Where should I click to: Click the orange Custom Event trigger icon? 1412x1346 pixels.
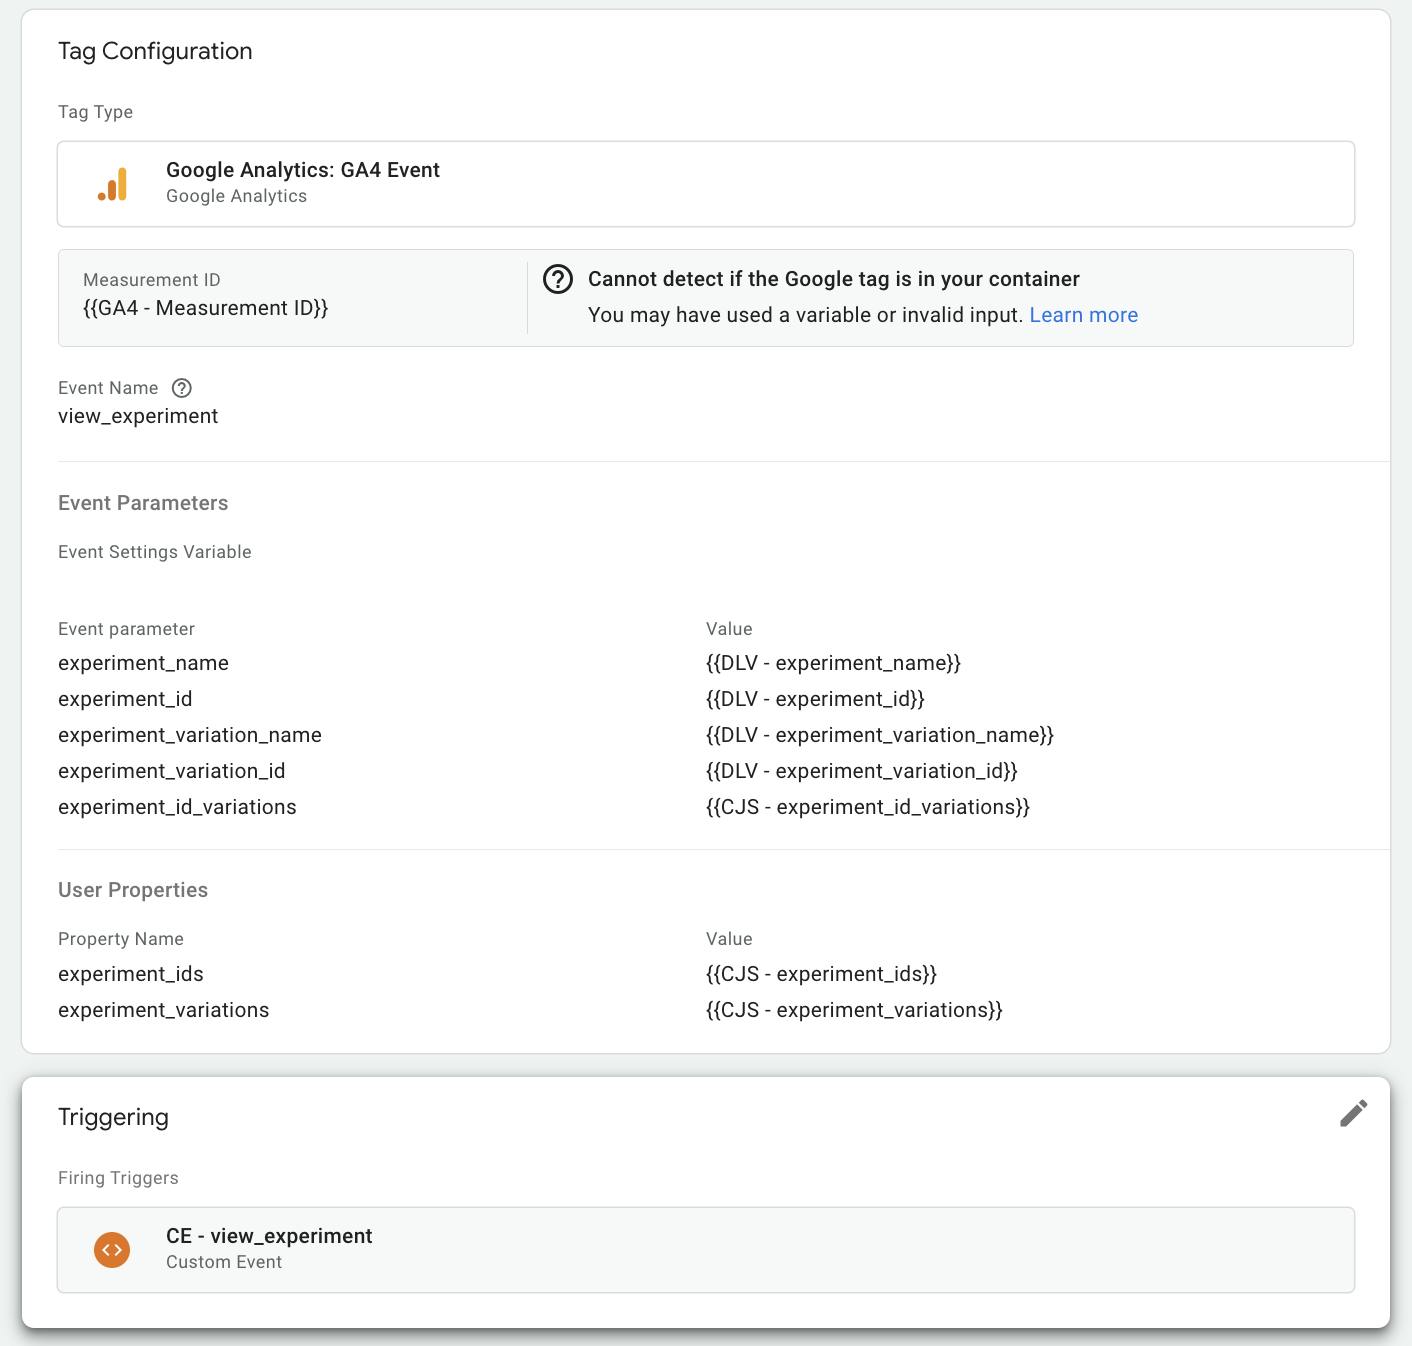click(x=112, y=1249)
